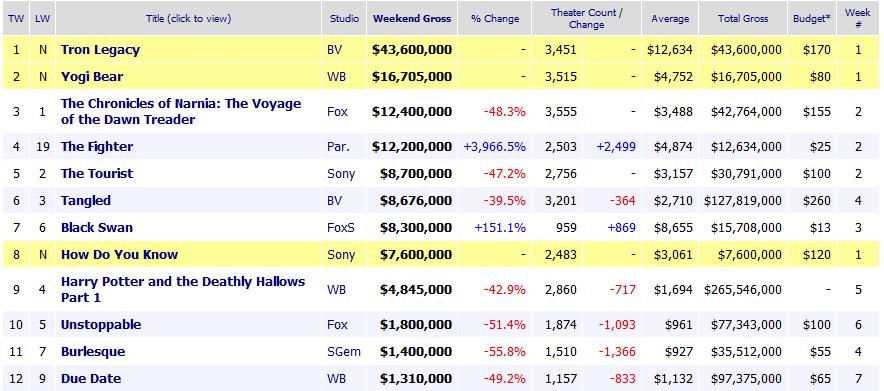Viewport: 884px width, 391px height.
Task: Open How Do You Know link
Action: coord(120,255)
